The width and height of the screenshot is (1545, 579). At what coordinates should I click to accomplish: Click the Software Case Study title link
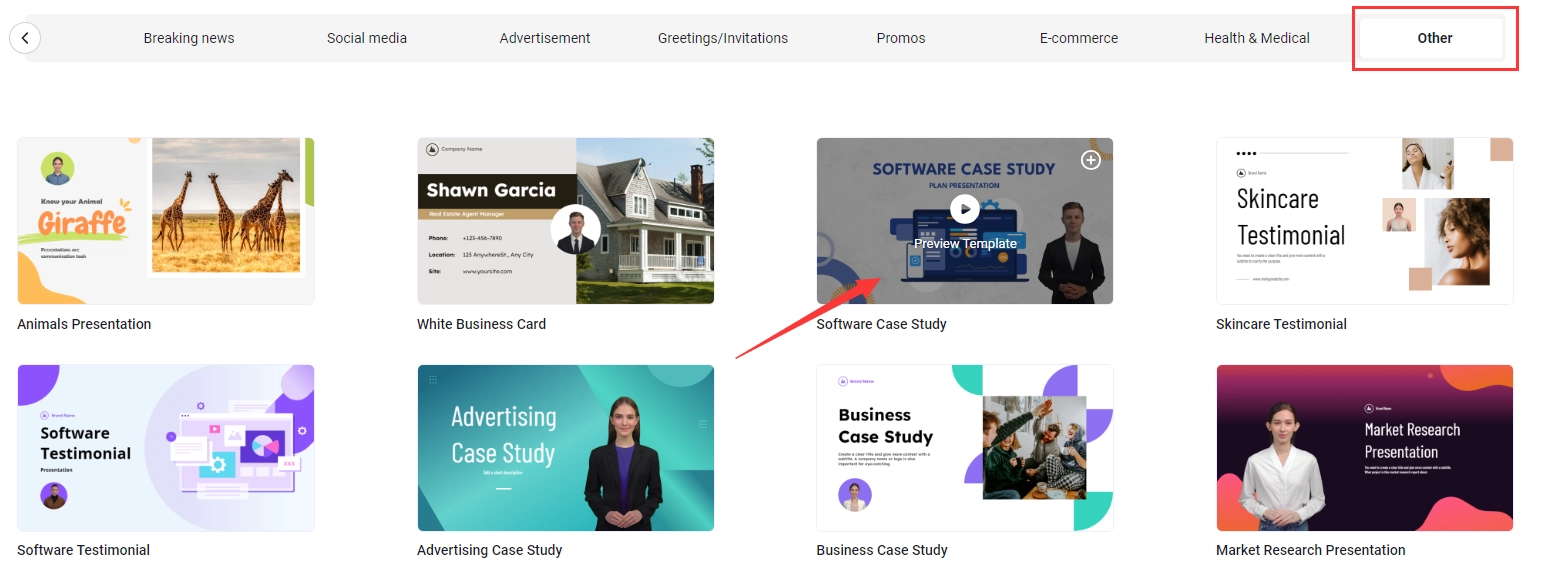pyautogui.click(x=881, y=324)
